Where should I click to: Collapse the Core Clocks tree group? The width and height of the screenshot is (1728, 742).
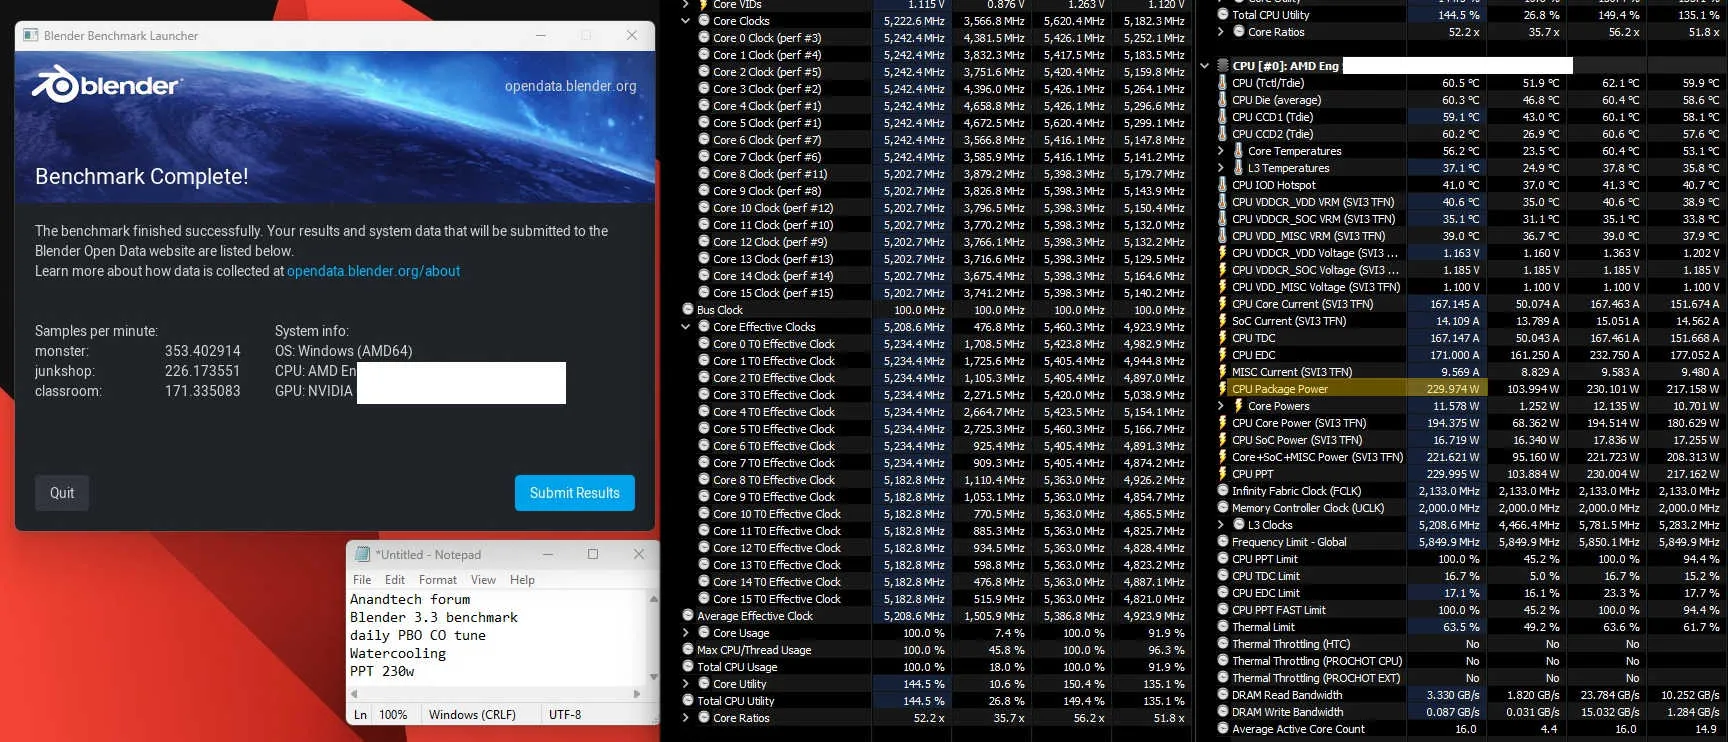pos(686,21)
